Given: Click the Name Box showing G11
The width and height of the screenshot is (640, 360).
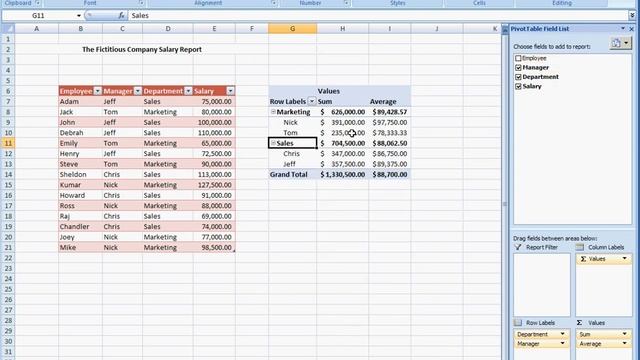Looking at the screenshot, I should [x=38, y=16].
